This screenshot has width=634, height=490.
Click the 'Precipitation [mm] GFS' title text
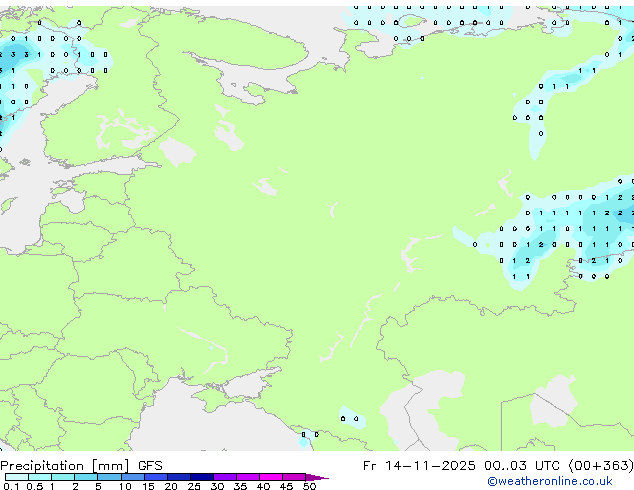[81, 466]
